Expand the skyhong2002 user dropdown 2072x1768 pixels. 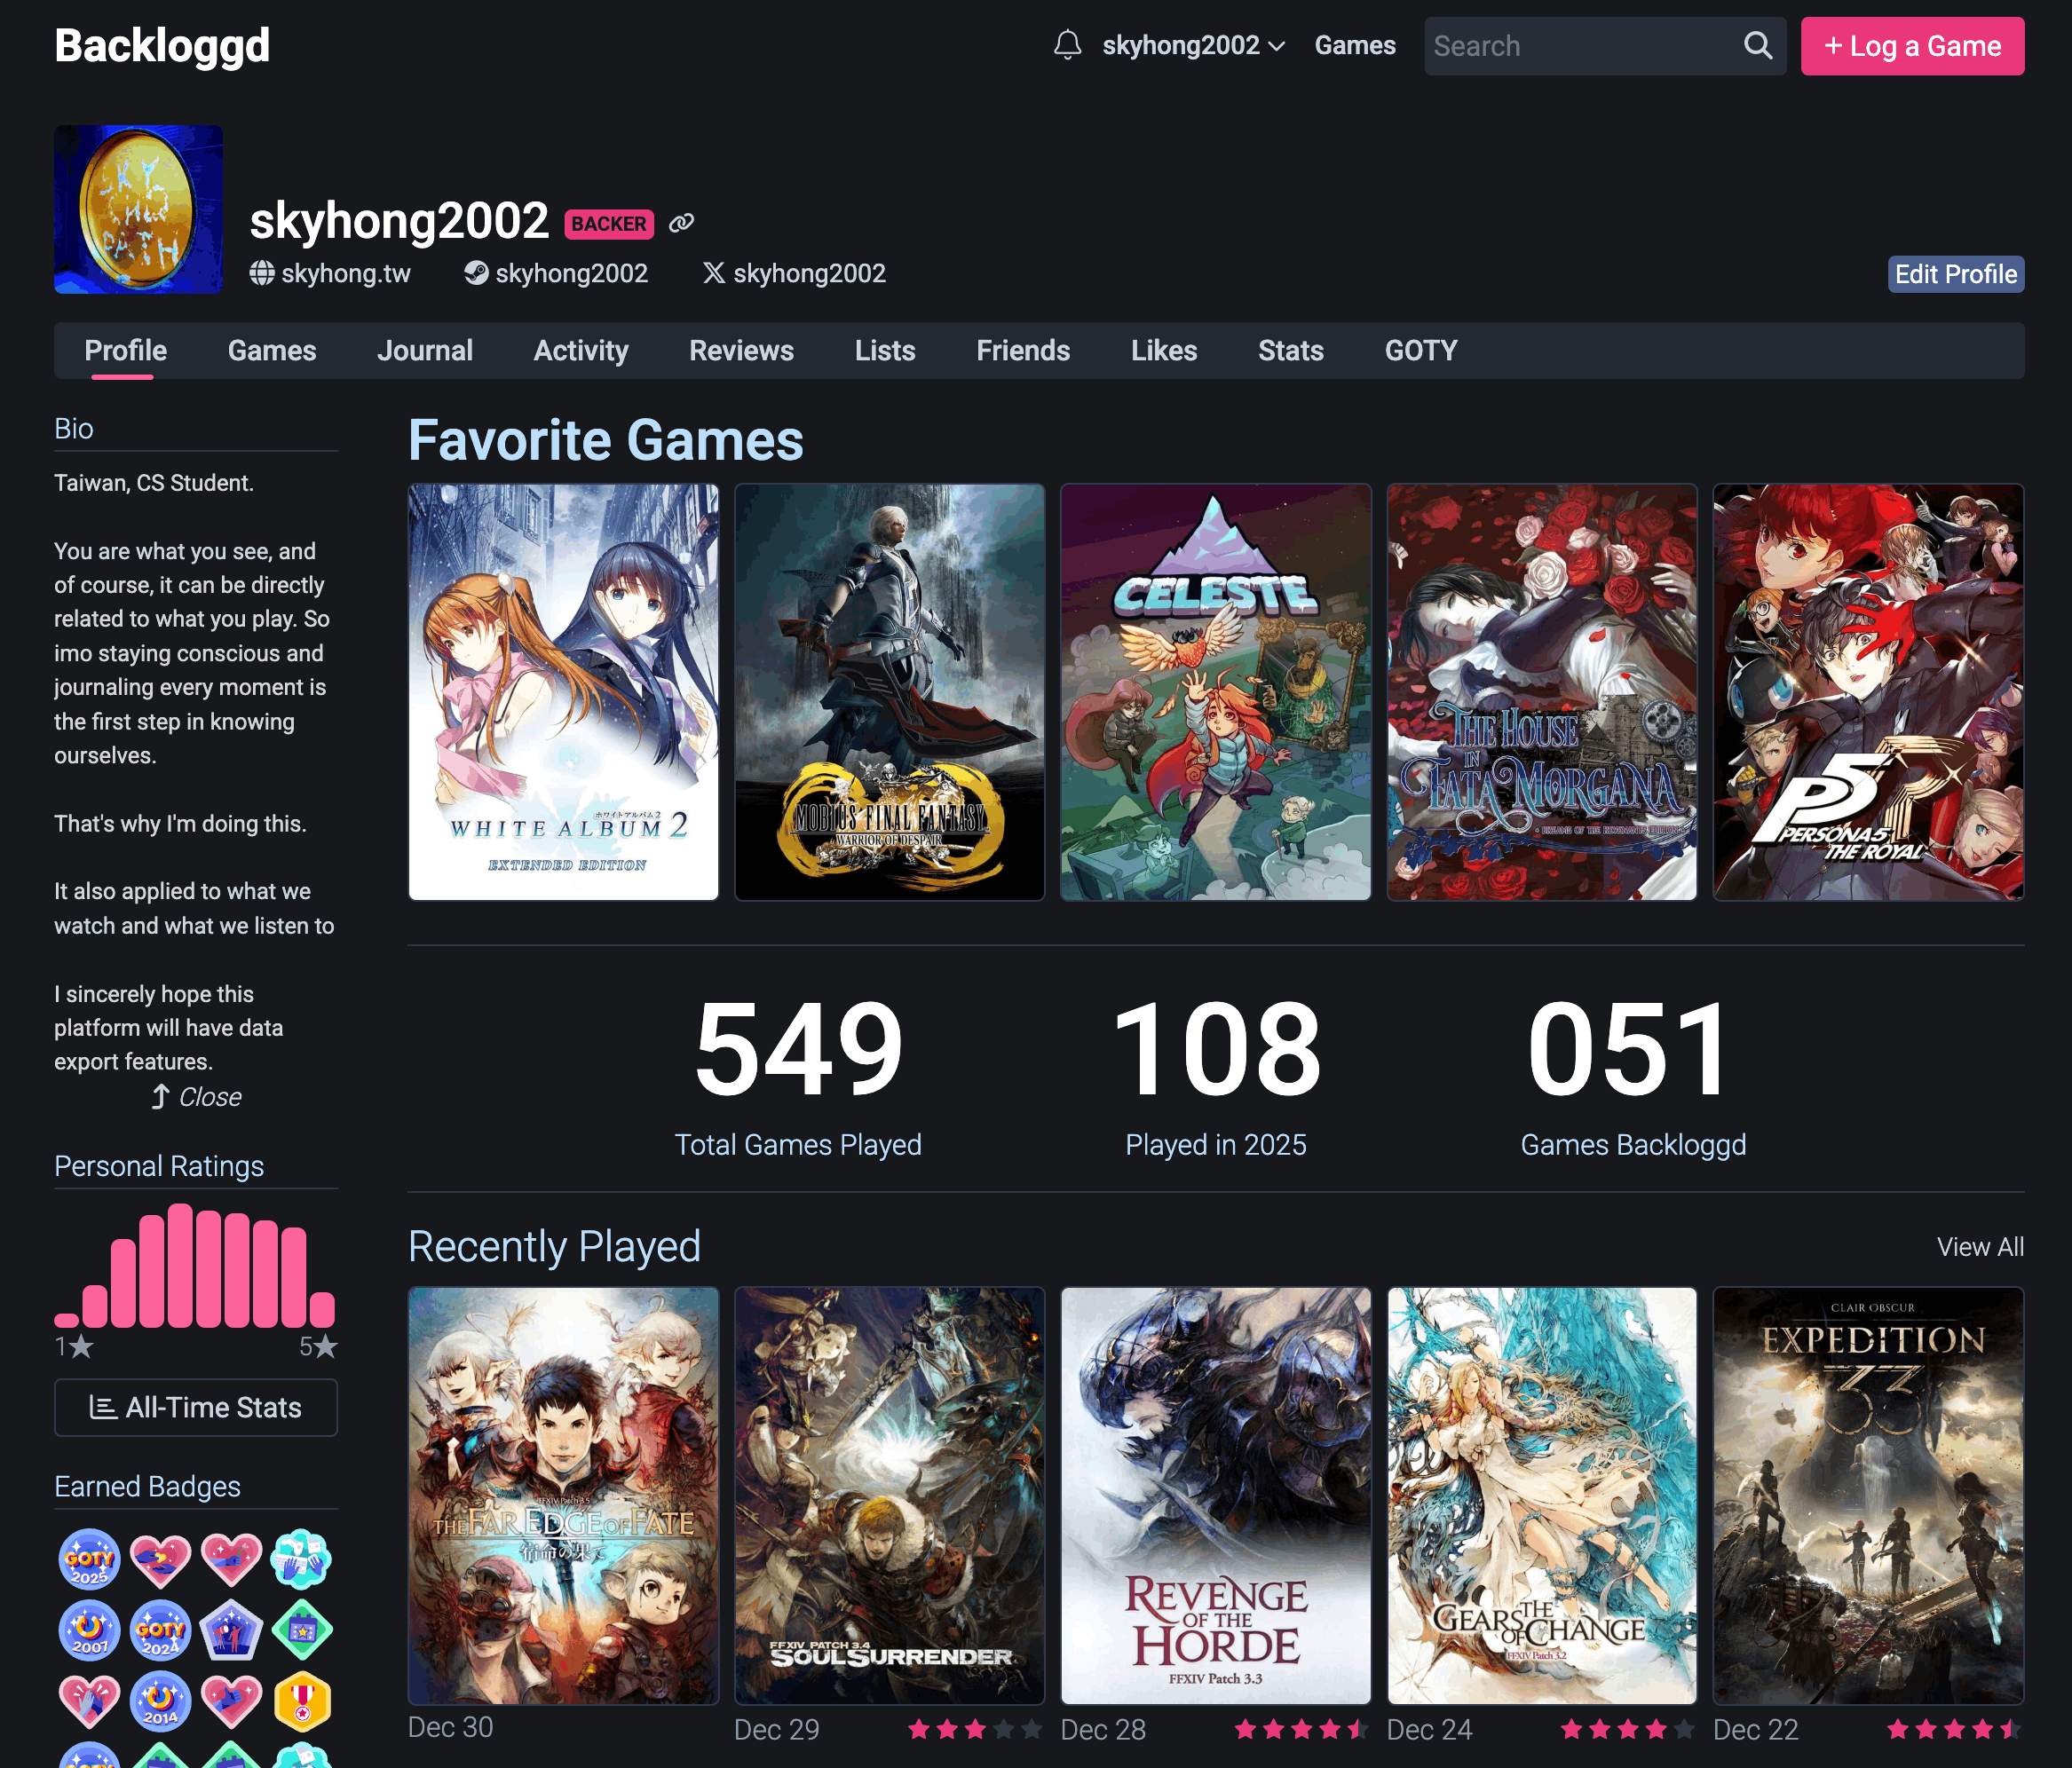[1193, 46]
